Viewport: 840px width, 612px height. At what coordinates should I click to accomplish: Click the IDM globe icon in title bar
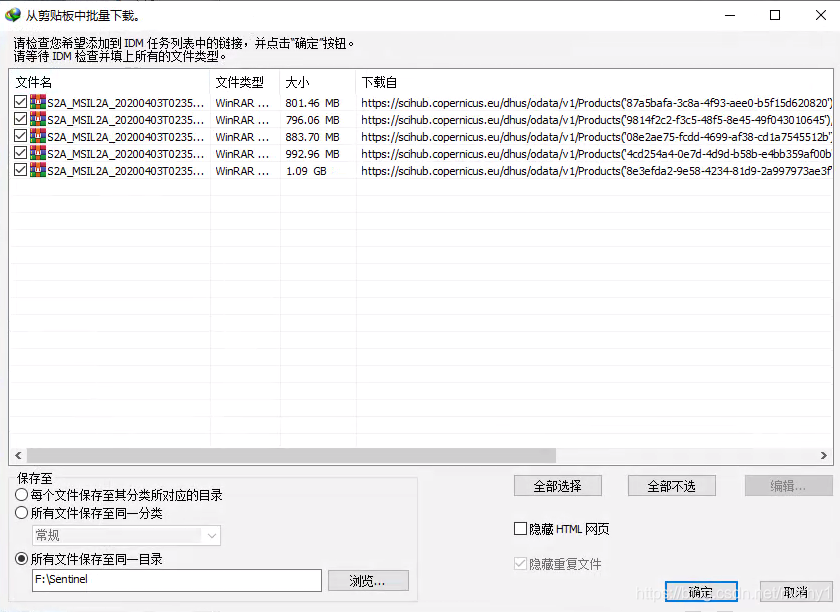point(12,15)
